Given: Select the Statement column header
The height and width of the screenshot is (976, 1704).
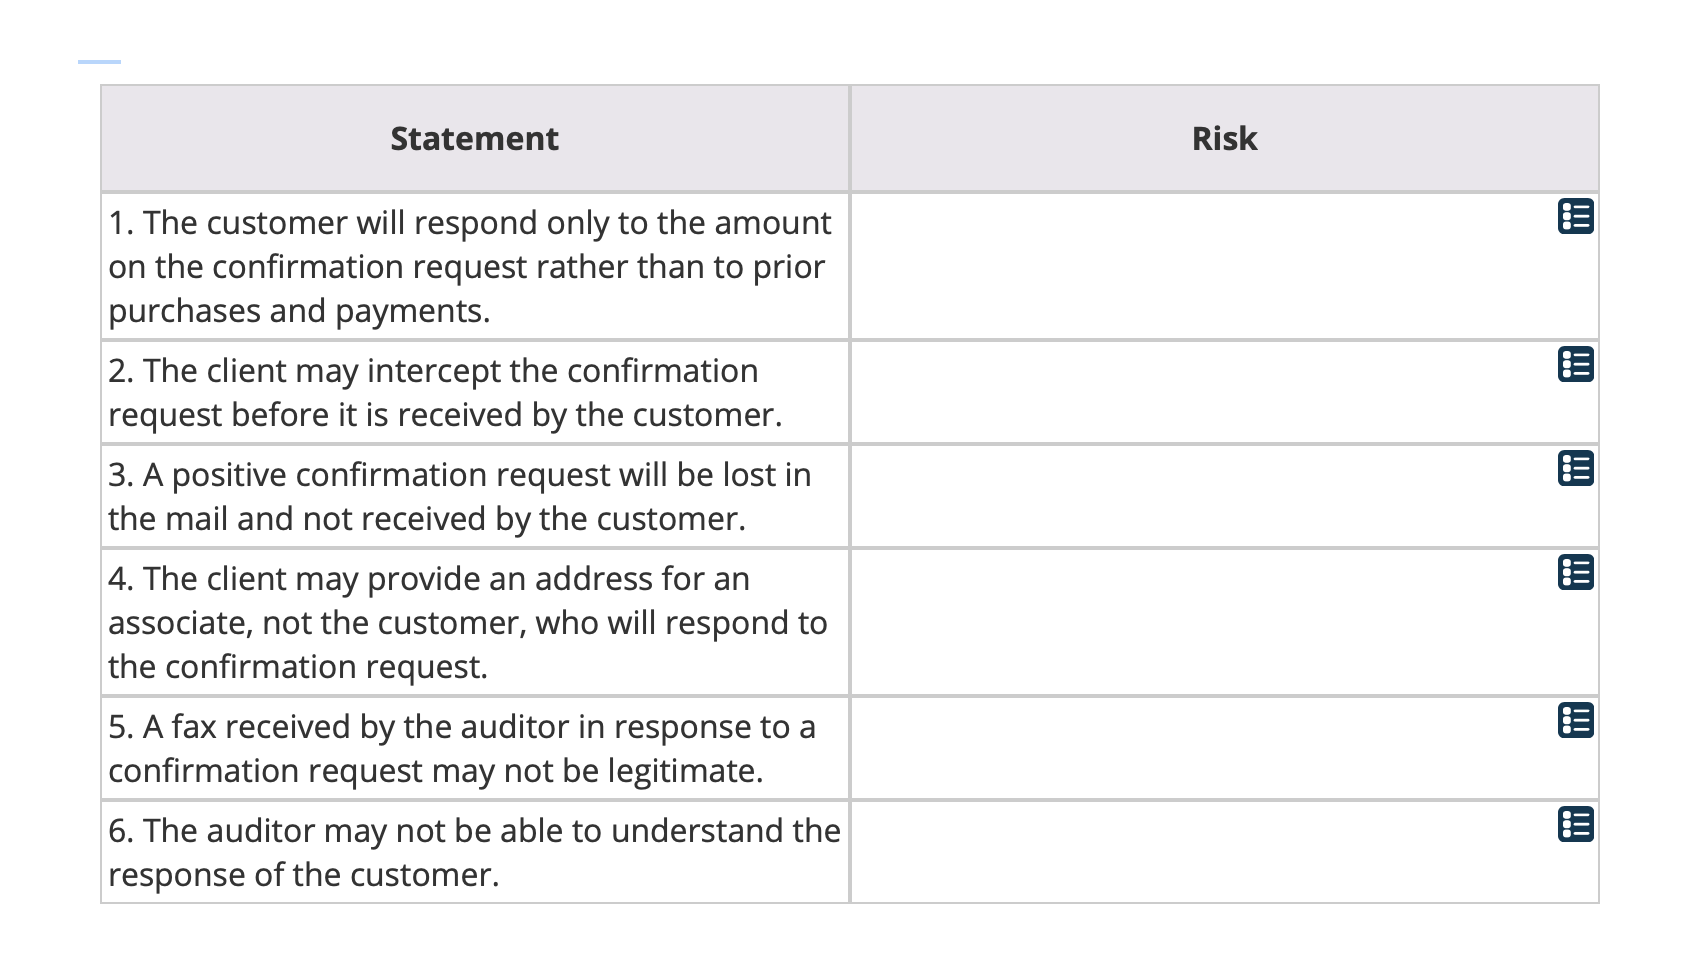Looking at the screenshot, I should (474, 138).
